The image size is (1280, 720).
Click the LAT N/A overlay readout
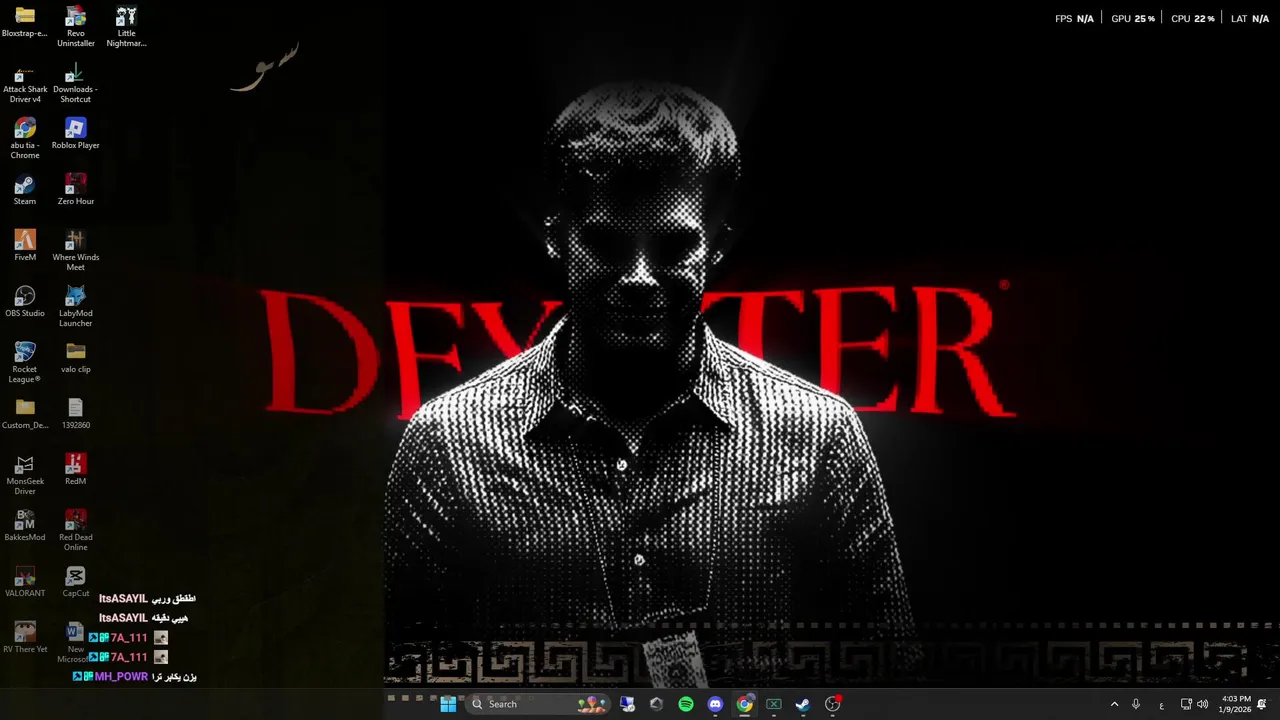pos(1250,19)
